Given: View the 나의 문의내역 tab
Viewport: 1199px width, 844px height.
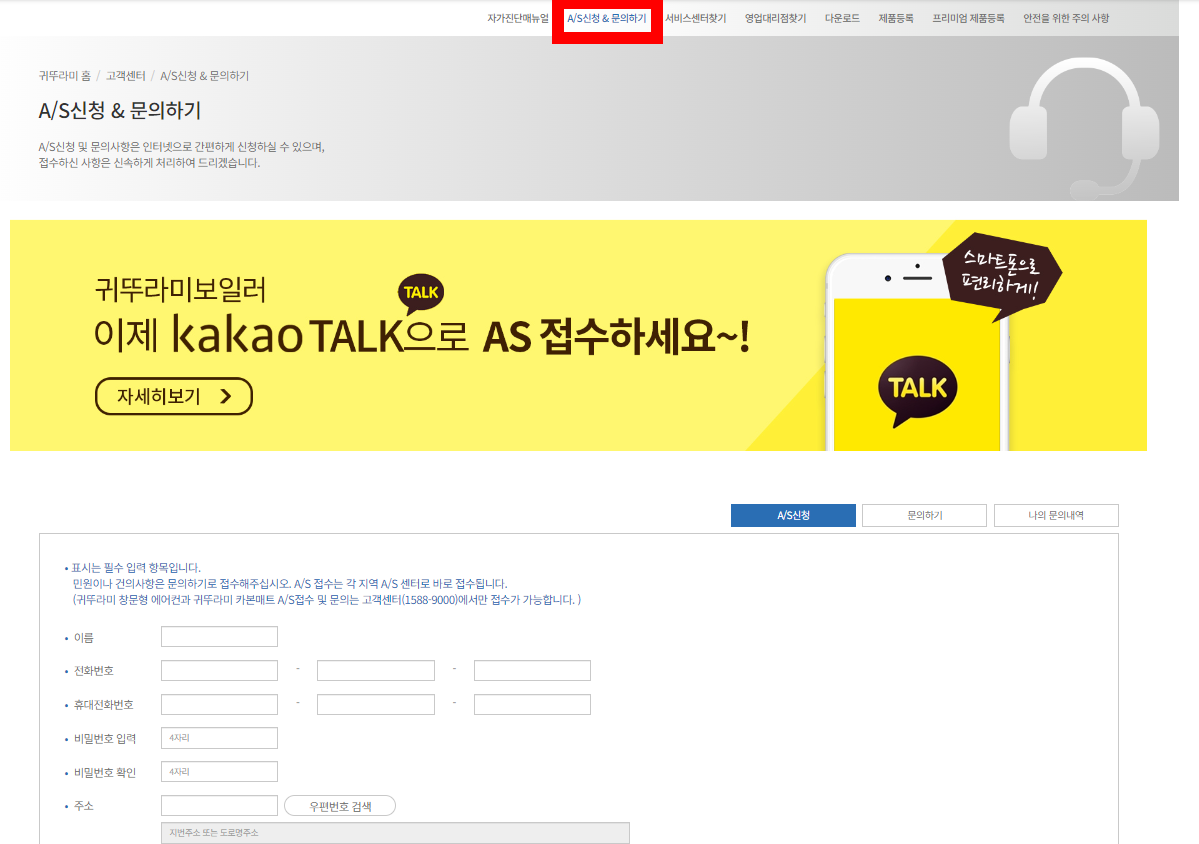Looking at the screenshot, I should point(1054,515).
